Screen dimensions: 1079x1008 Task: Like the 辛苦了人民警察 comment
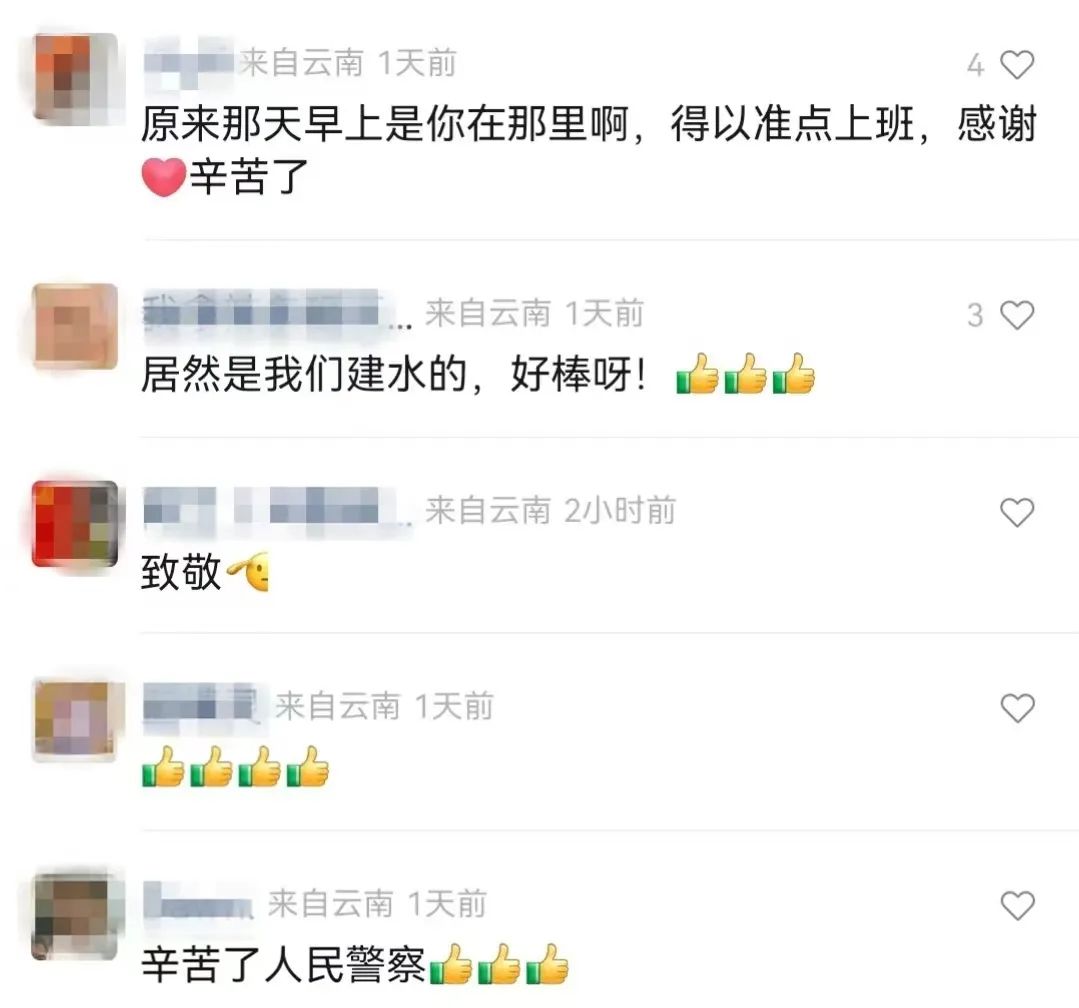coord(1016,905)
